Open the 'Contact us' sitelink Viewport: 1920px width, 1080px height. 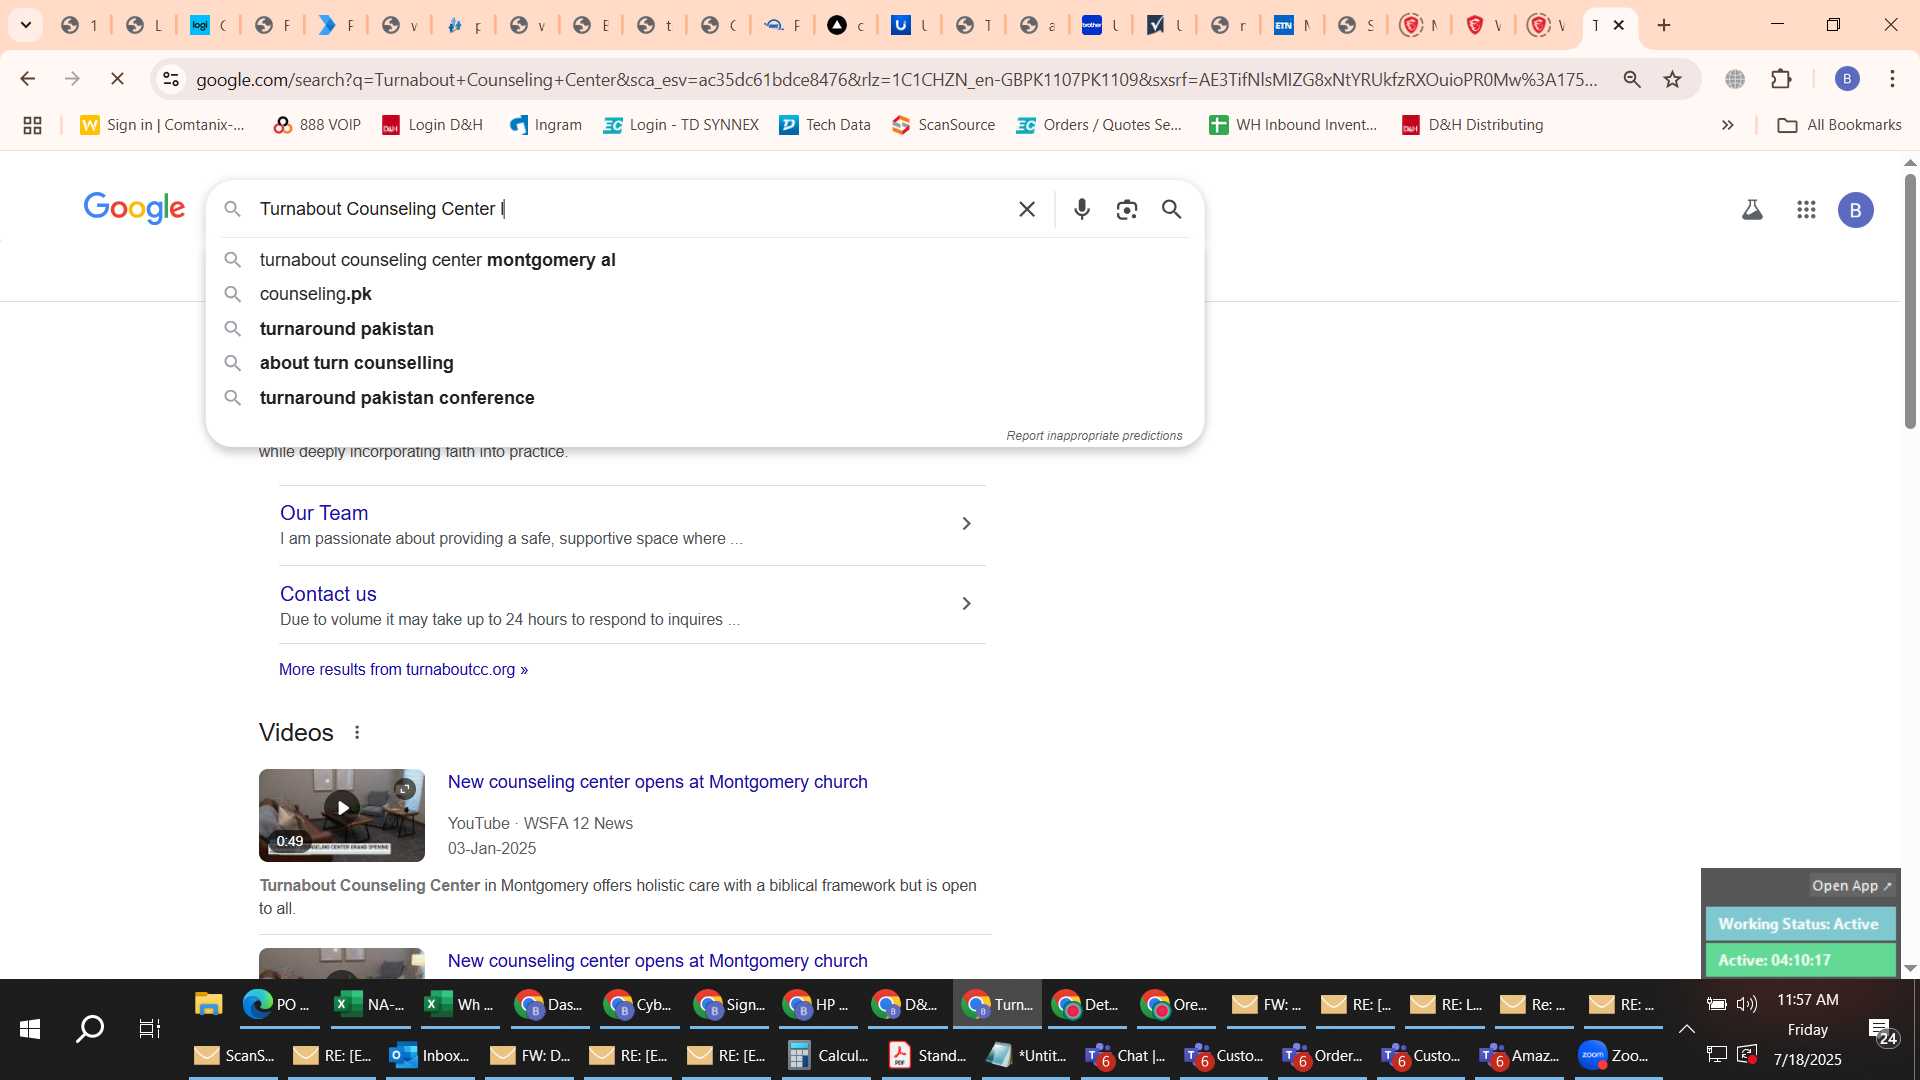click(x=328, y=594)
